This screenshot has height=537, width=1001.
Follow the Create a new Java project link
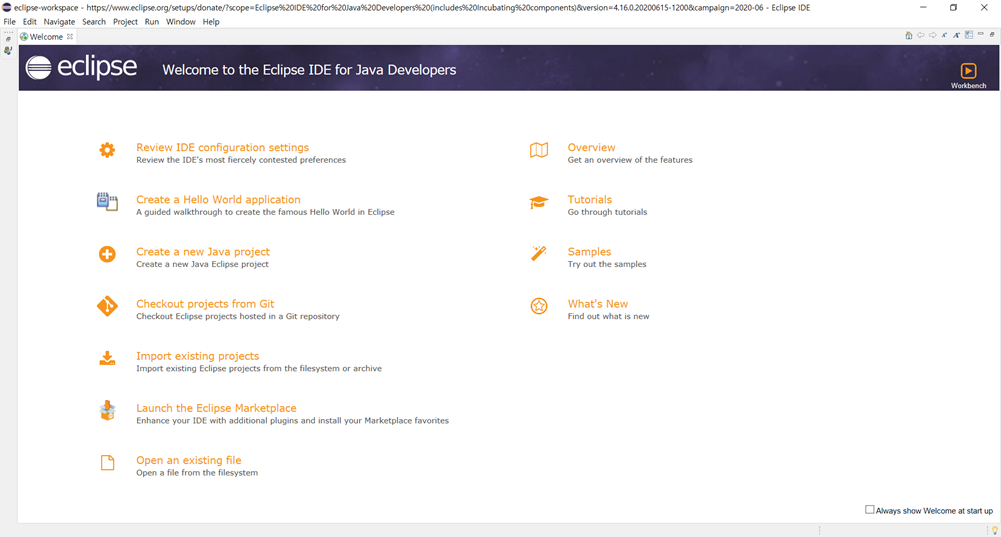[203, 252]
